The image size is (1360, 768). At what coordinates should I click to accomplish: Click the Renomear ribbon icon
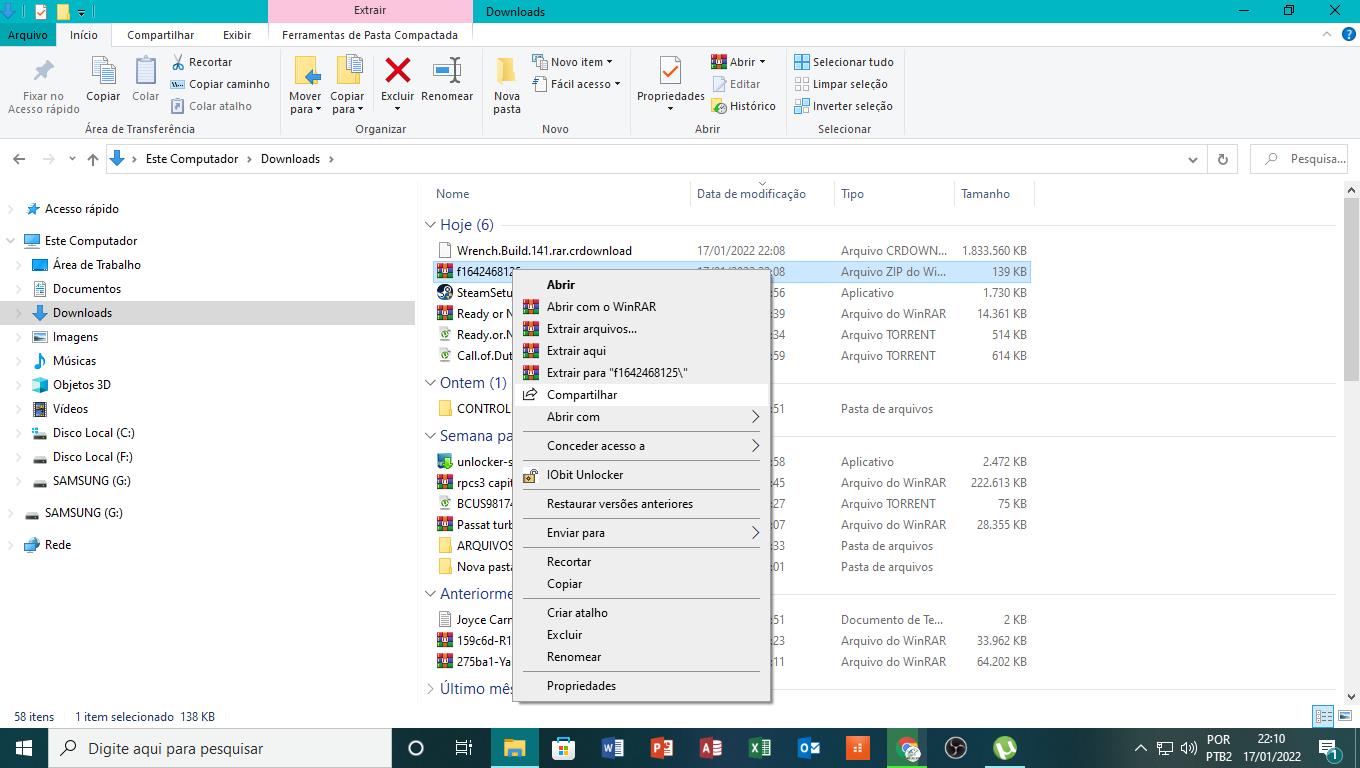[x=447, y=71]
